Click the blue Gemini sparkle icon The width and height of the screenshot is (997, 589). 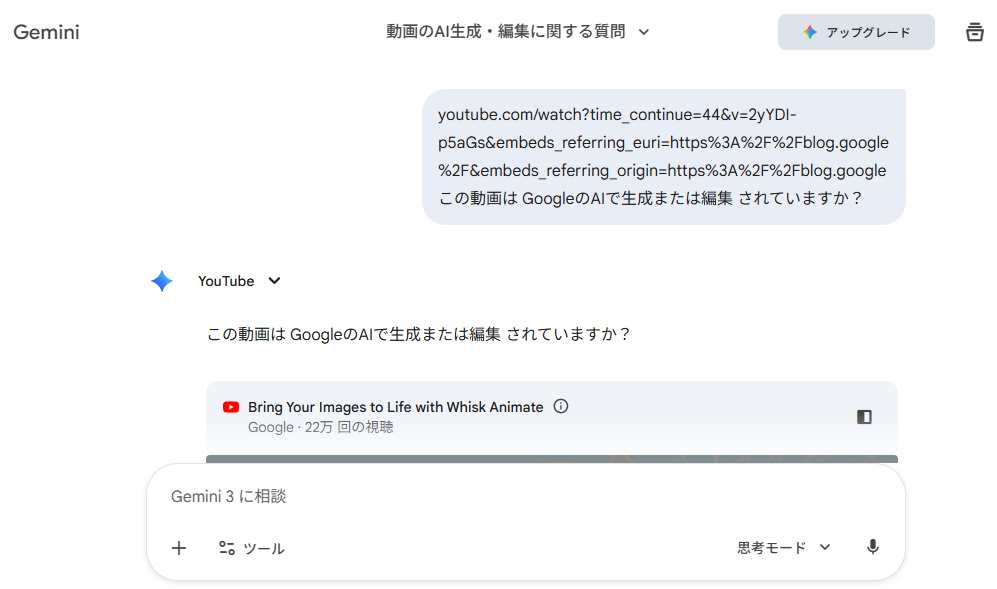pyautogui.click(x=162, y=281)
